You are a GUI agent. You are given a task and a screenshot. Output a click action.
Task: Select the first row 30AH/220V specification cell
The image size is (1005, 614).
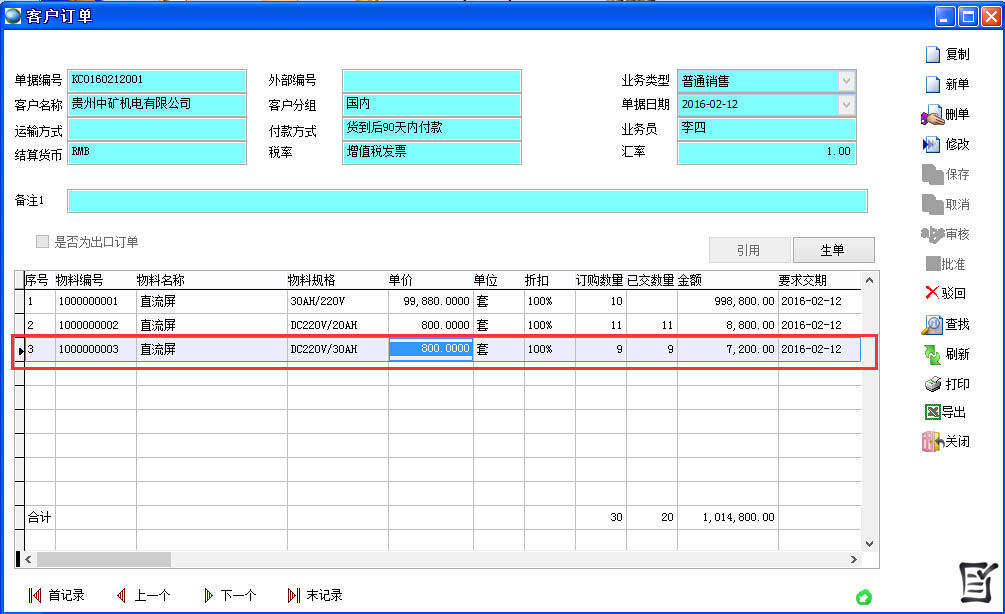click(x=336, y=301)
